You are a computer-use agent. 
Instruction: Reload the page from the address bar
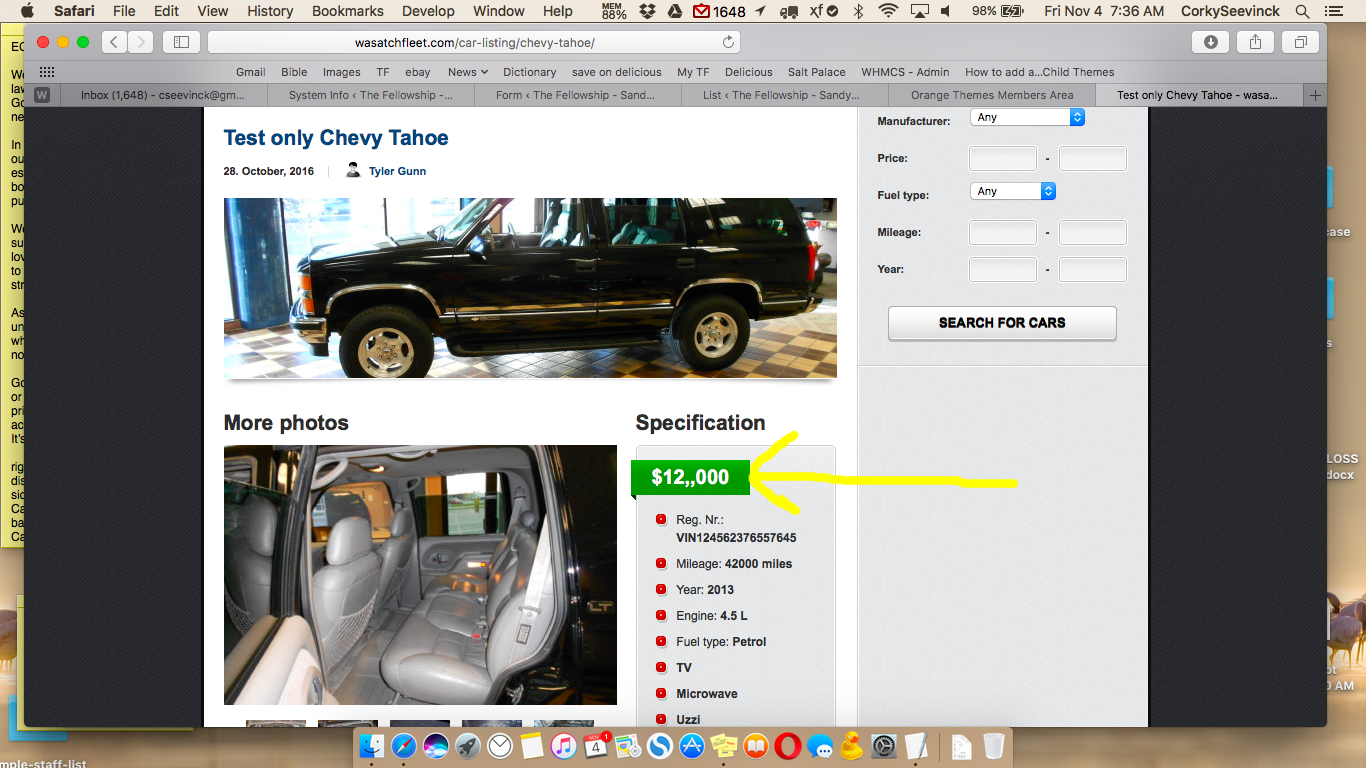coord(729,42)
